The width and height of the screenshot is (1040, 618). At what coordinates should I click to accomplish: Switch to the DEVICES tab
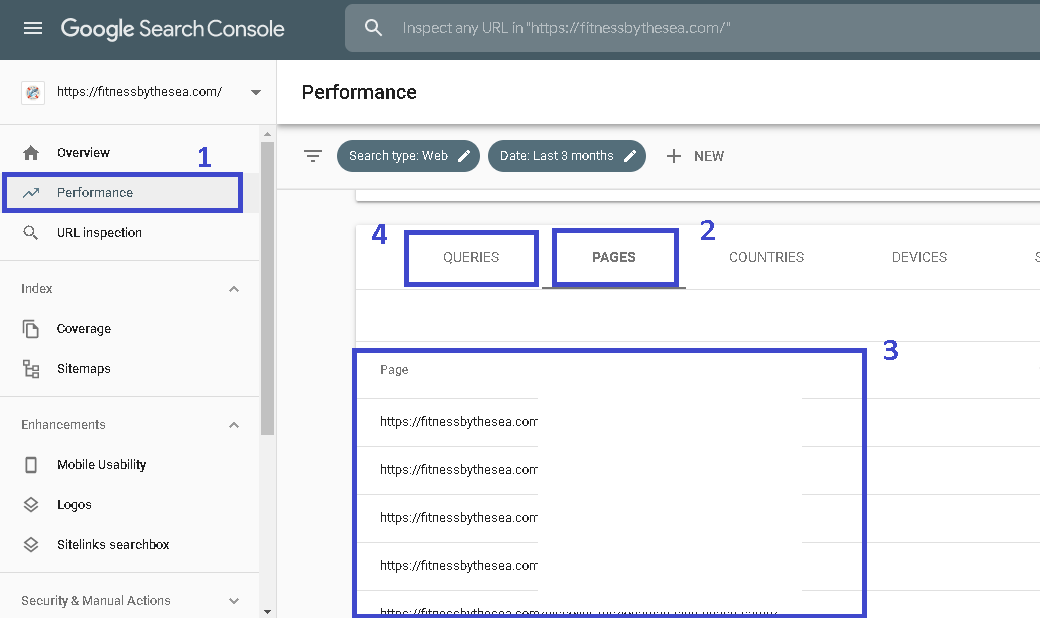click(x=919, y=257)
